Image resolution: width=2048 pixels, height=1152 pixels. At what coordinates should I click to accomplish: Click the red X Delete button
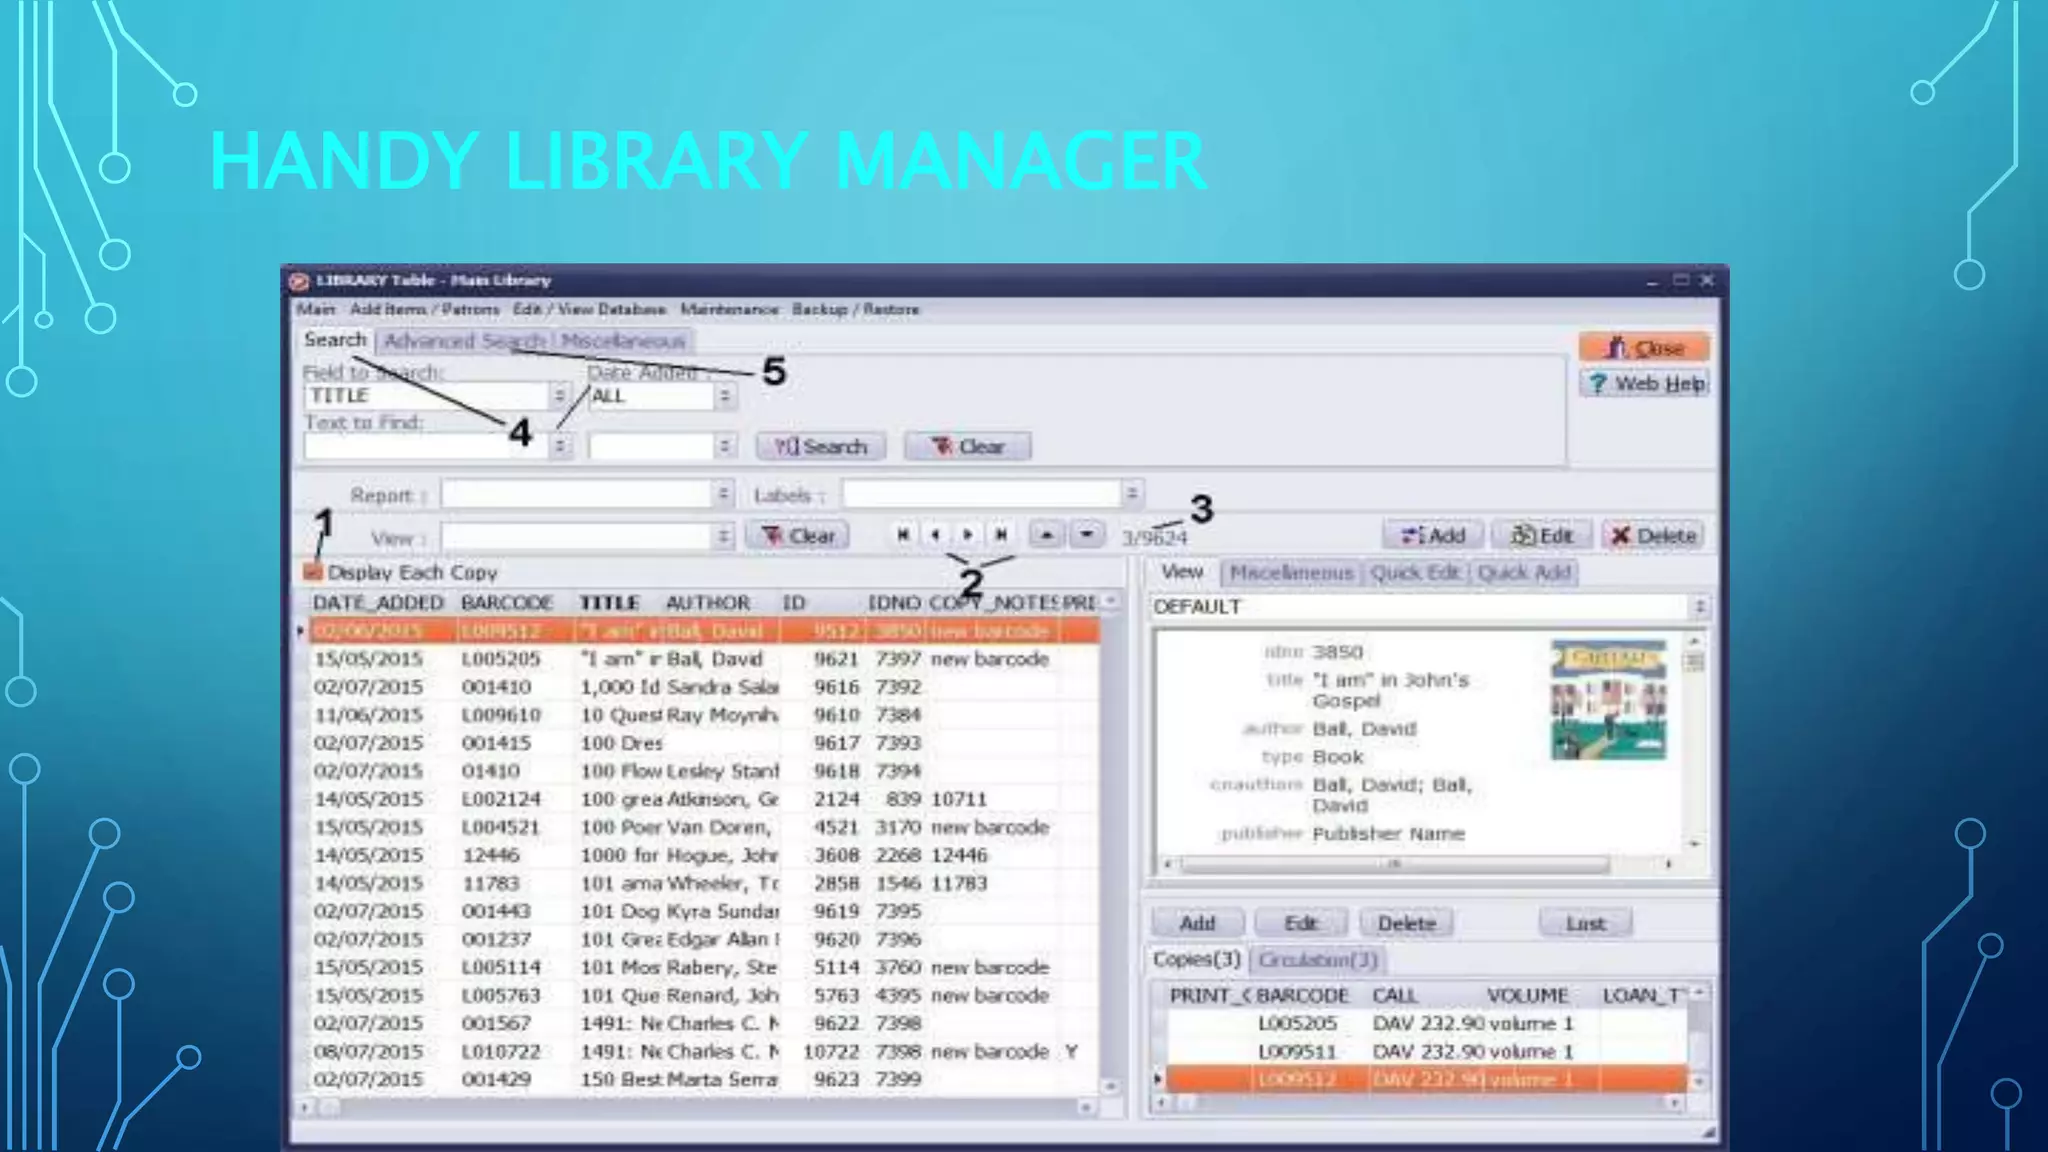pyautogui.click(x=1654, y=536)
